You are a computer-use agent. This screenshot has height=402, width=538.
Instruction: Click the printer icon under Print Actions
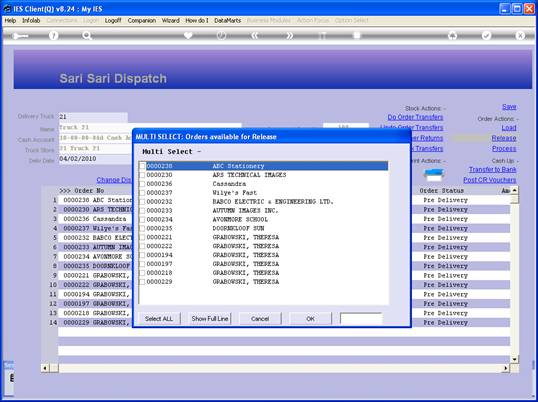click(433, 175)
